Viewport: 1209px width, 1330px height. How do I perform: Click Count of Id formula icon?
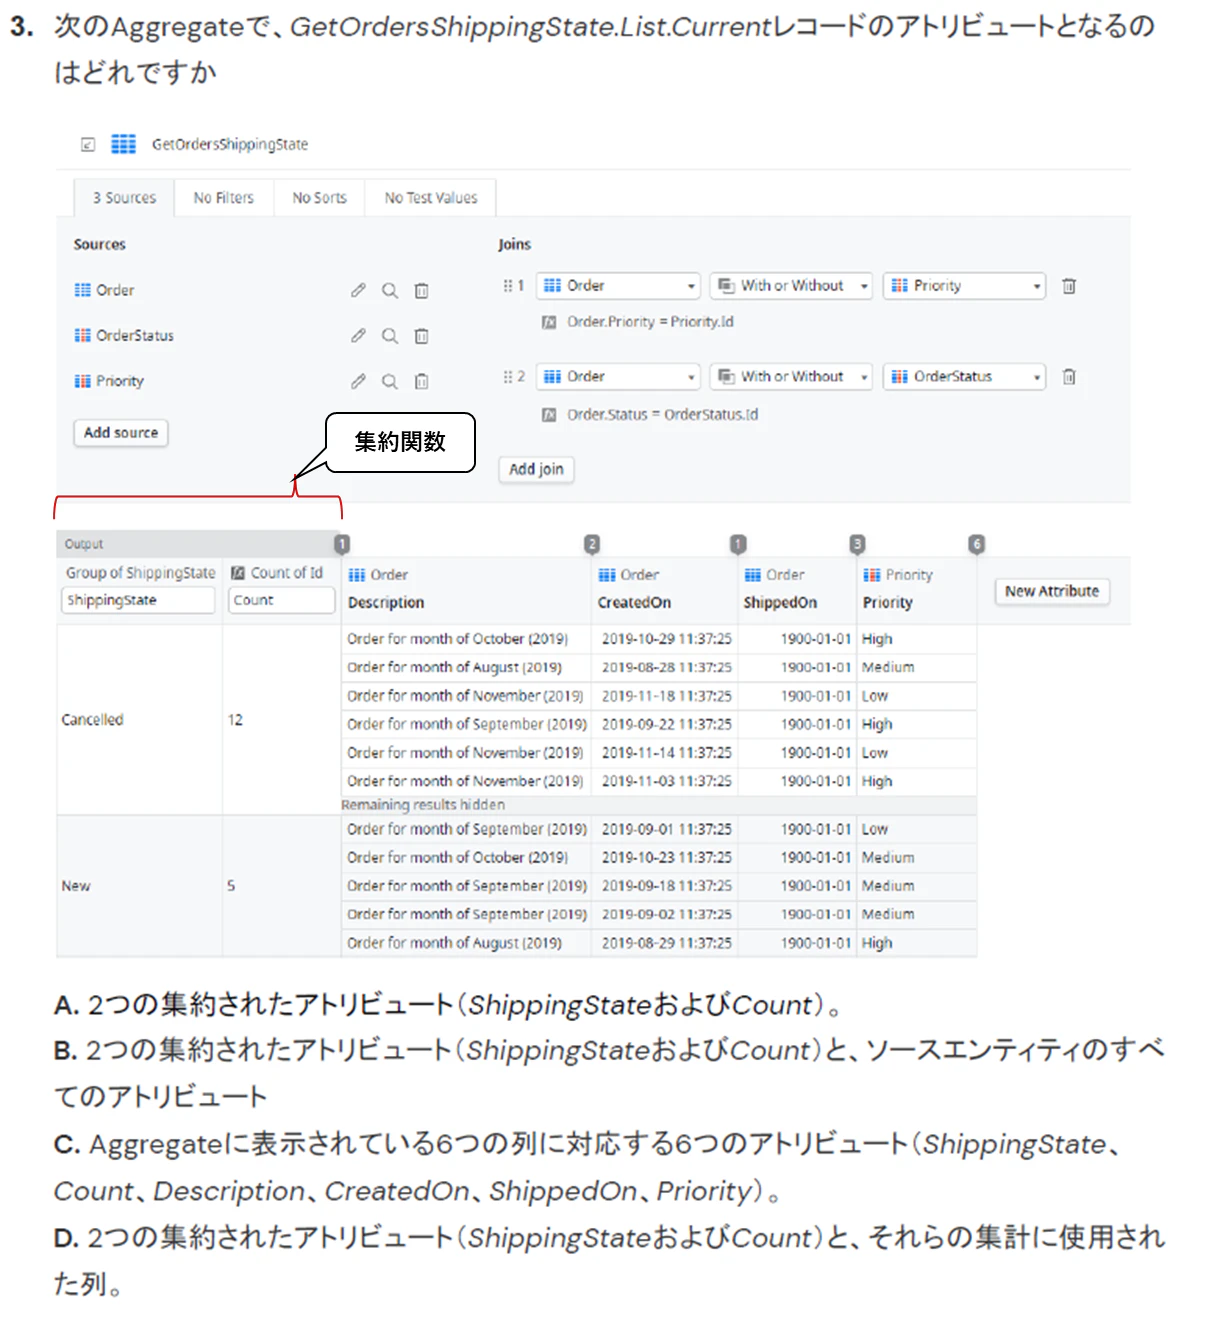coord(238,573)
